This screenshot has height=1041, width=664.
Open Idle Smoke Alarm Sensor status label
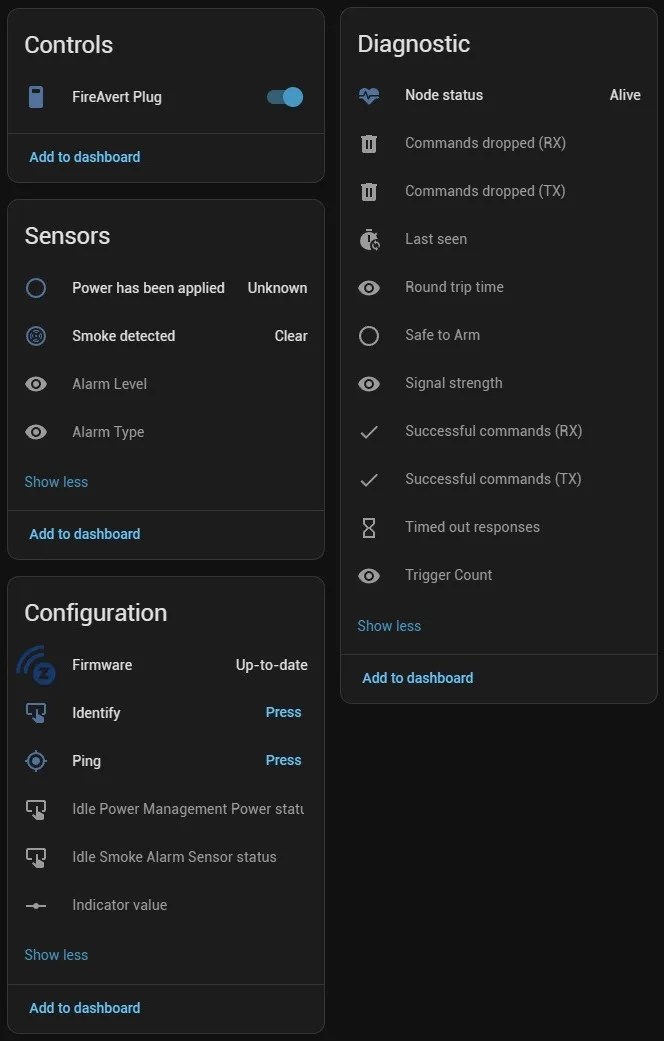coord(175,857)
